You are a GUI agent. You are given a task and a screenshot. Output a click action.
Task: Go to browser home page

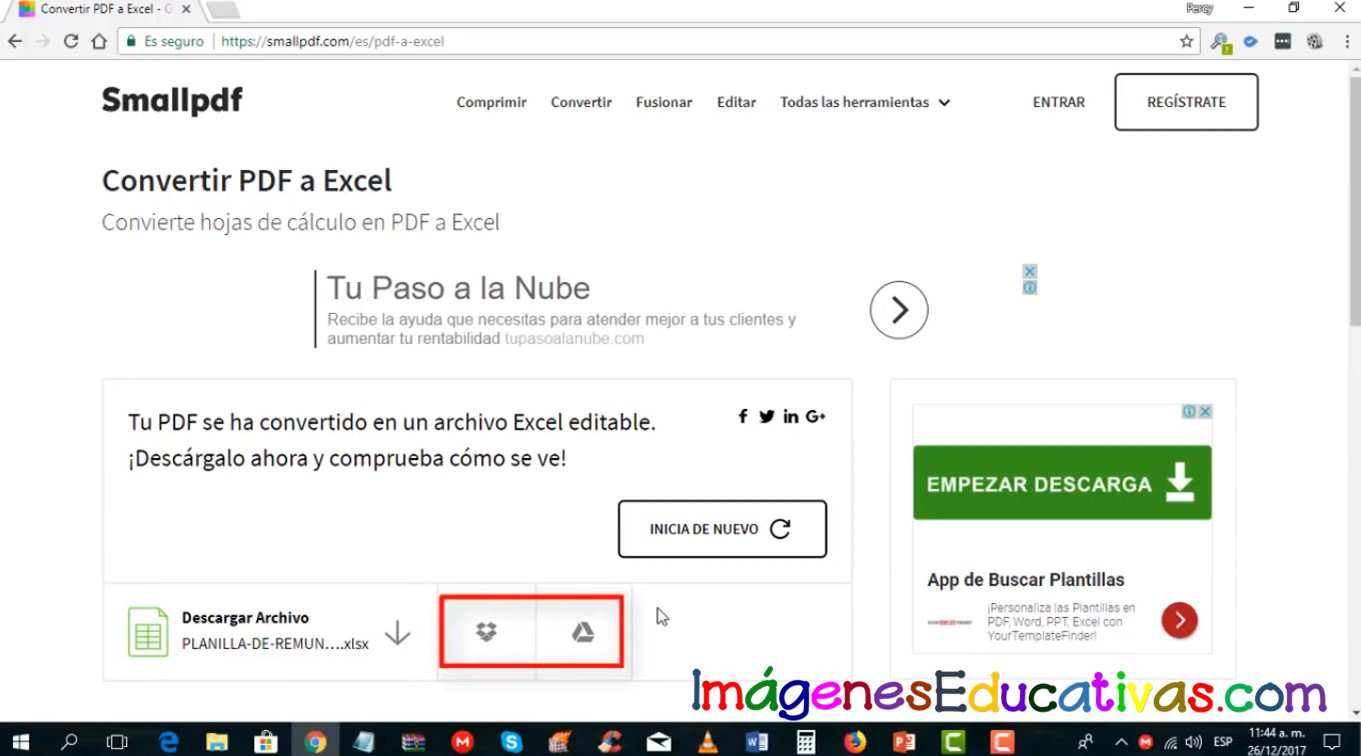pyautogui.click(x=99, y=41)
